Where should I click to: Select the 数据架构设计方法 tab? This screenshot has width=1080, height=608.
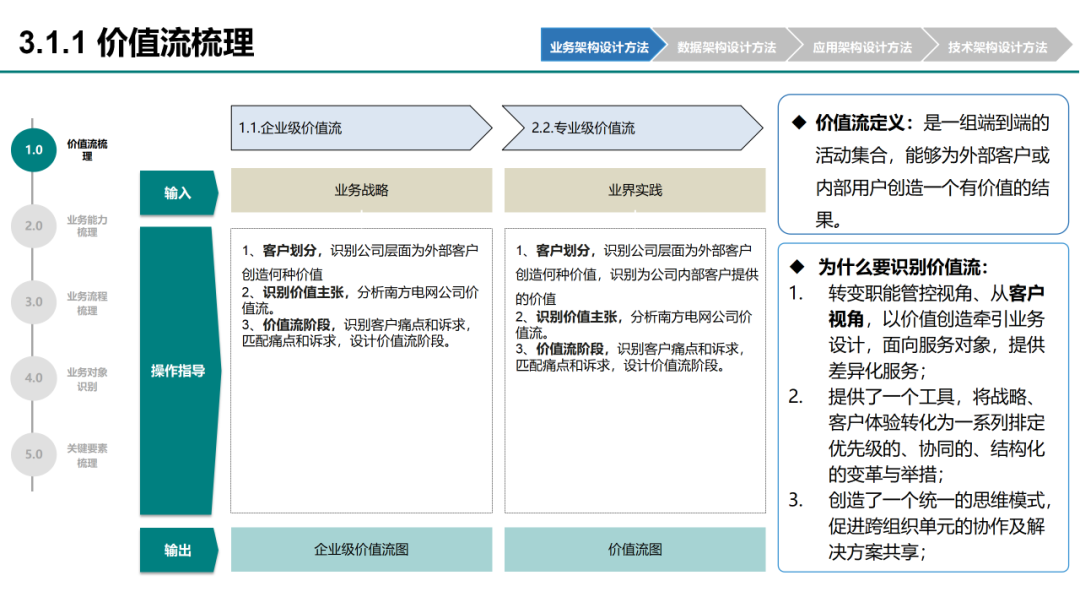726,45
